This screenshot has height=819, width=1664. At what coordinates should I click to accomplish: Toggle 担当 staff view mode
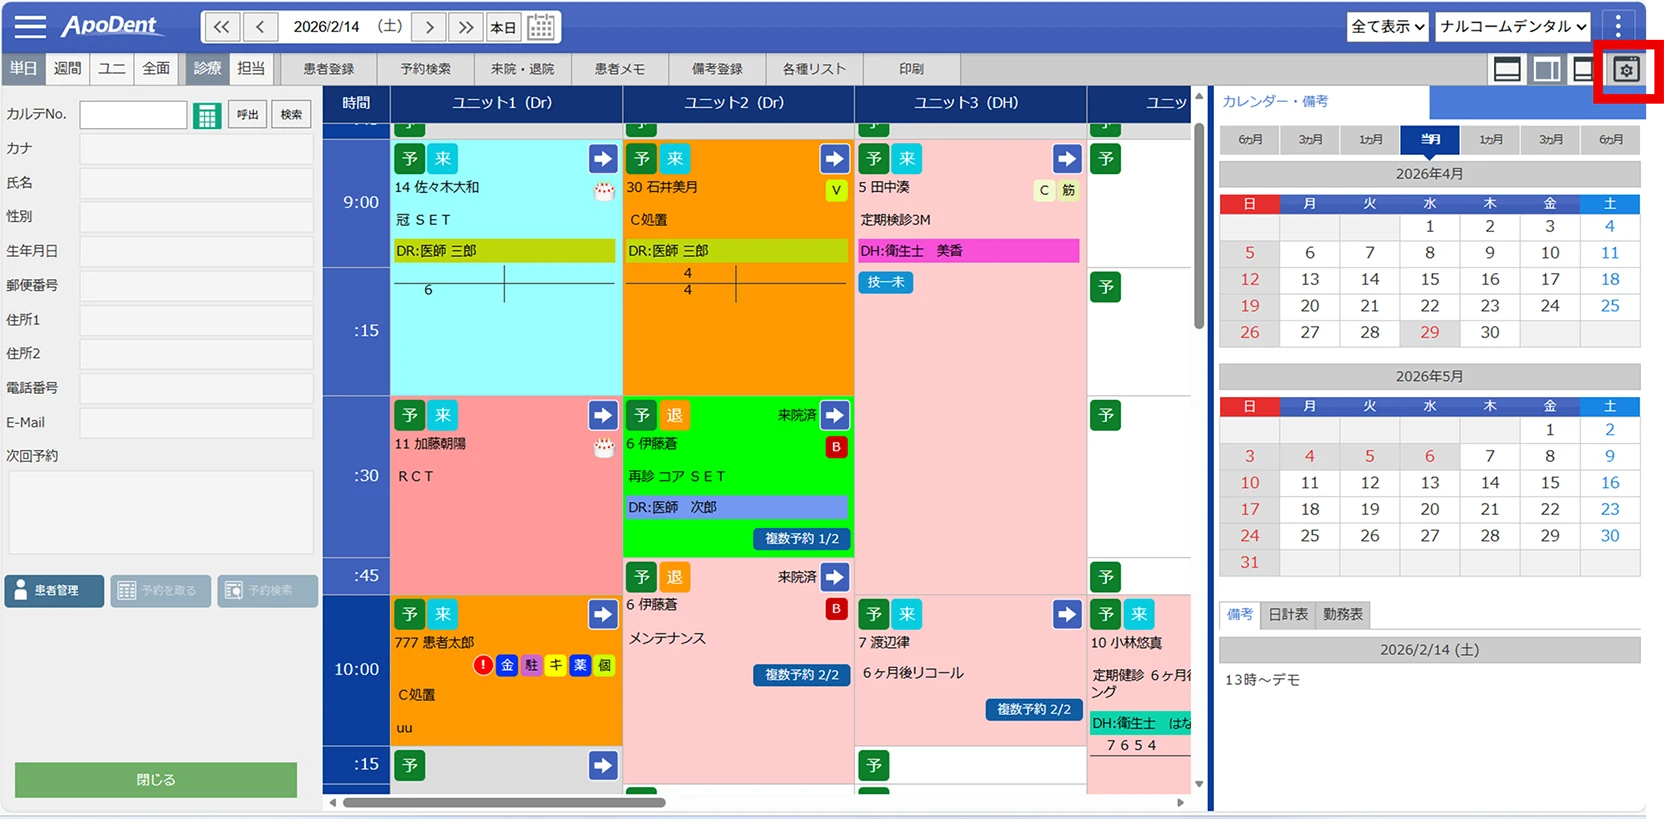(251, 69)
